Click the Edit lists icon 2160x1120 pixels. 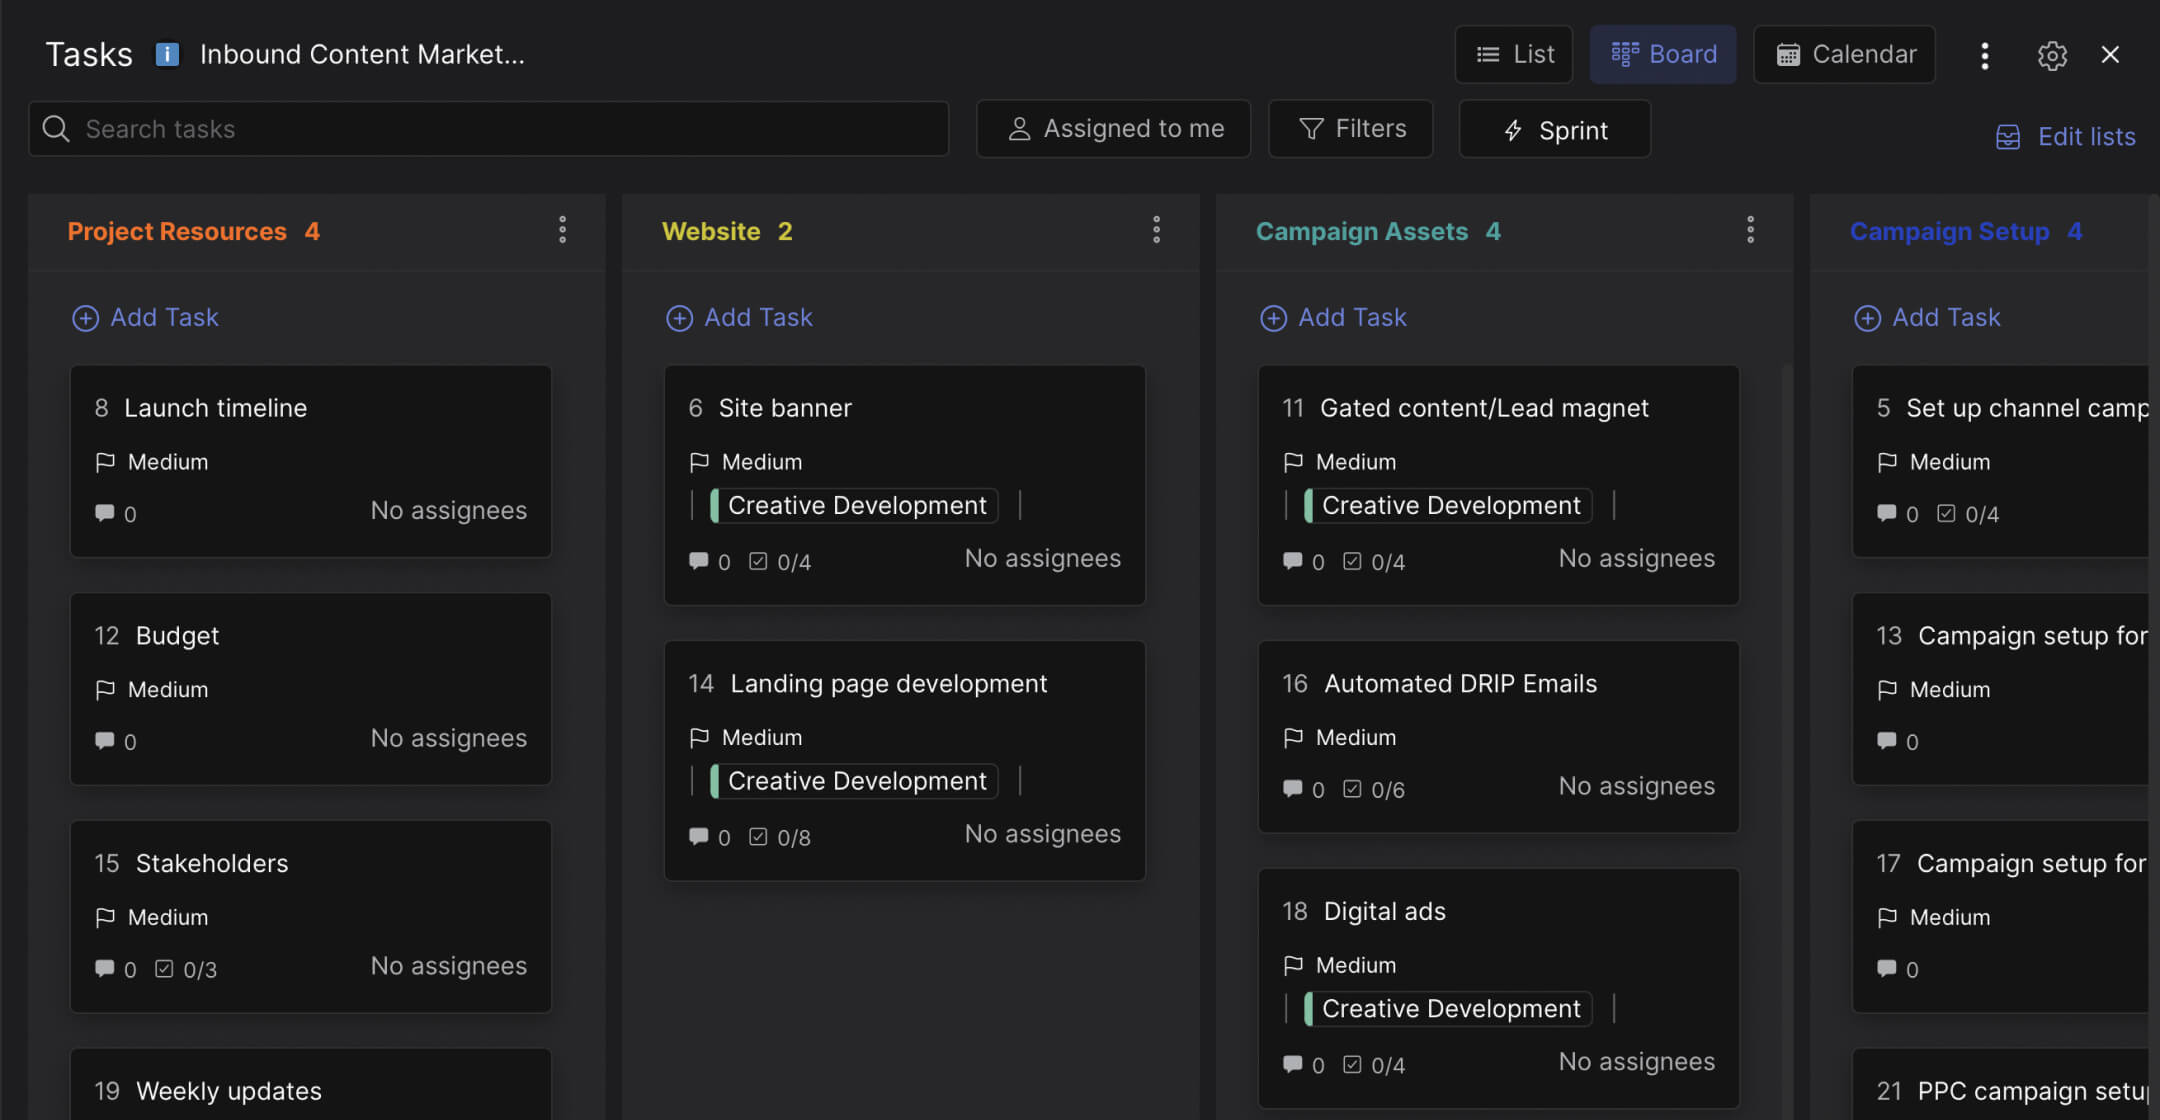click(x=2008, y=137)
